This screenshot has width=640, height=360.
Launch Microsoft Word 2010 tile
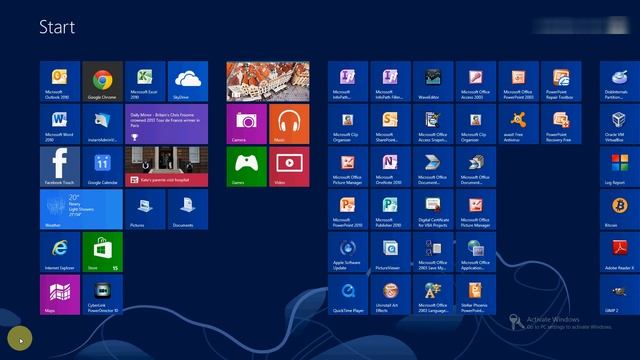coord(60,124)
